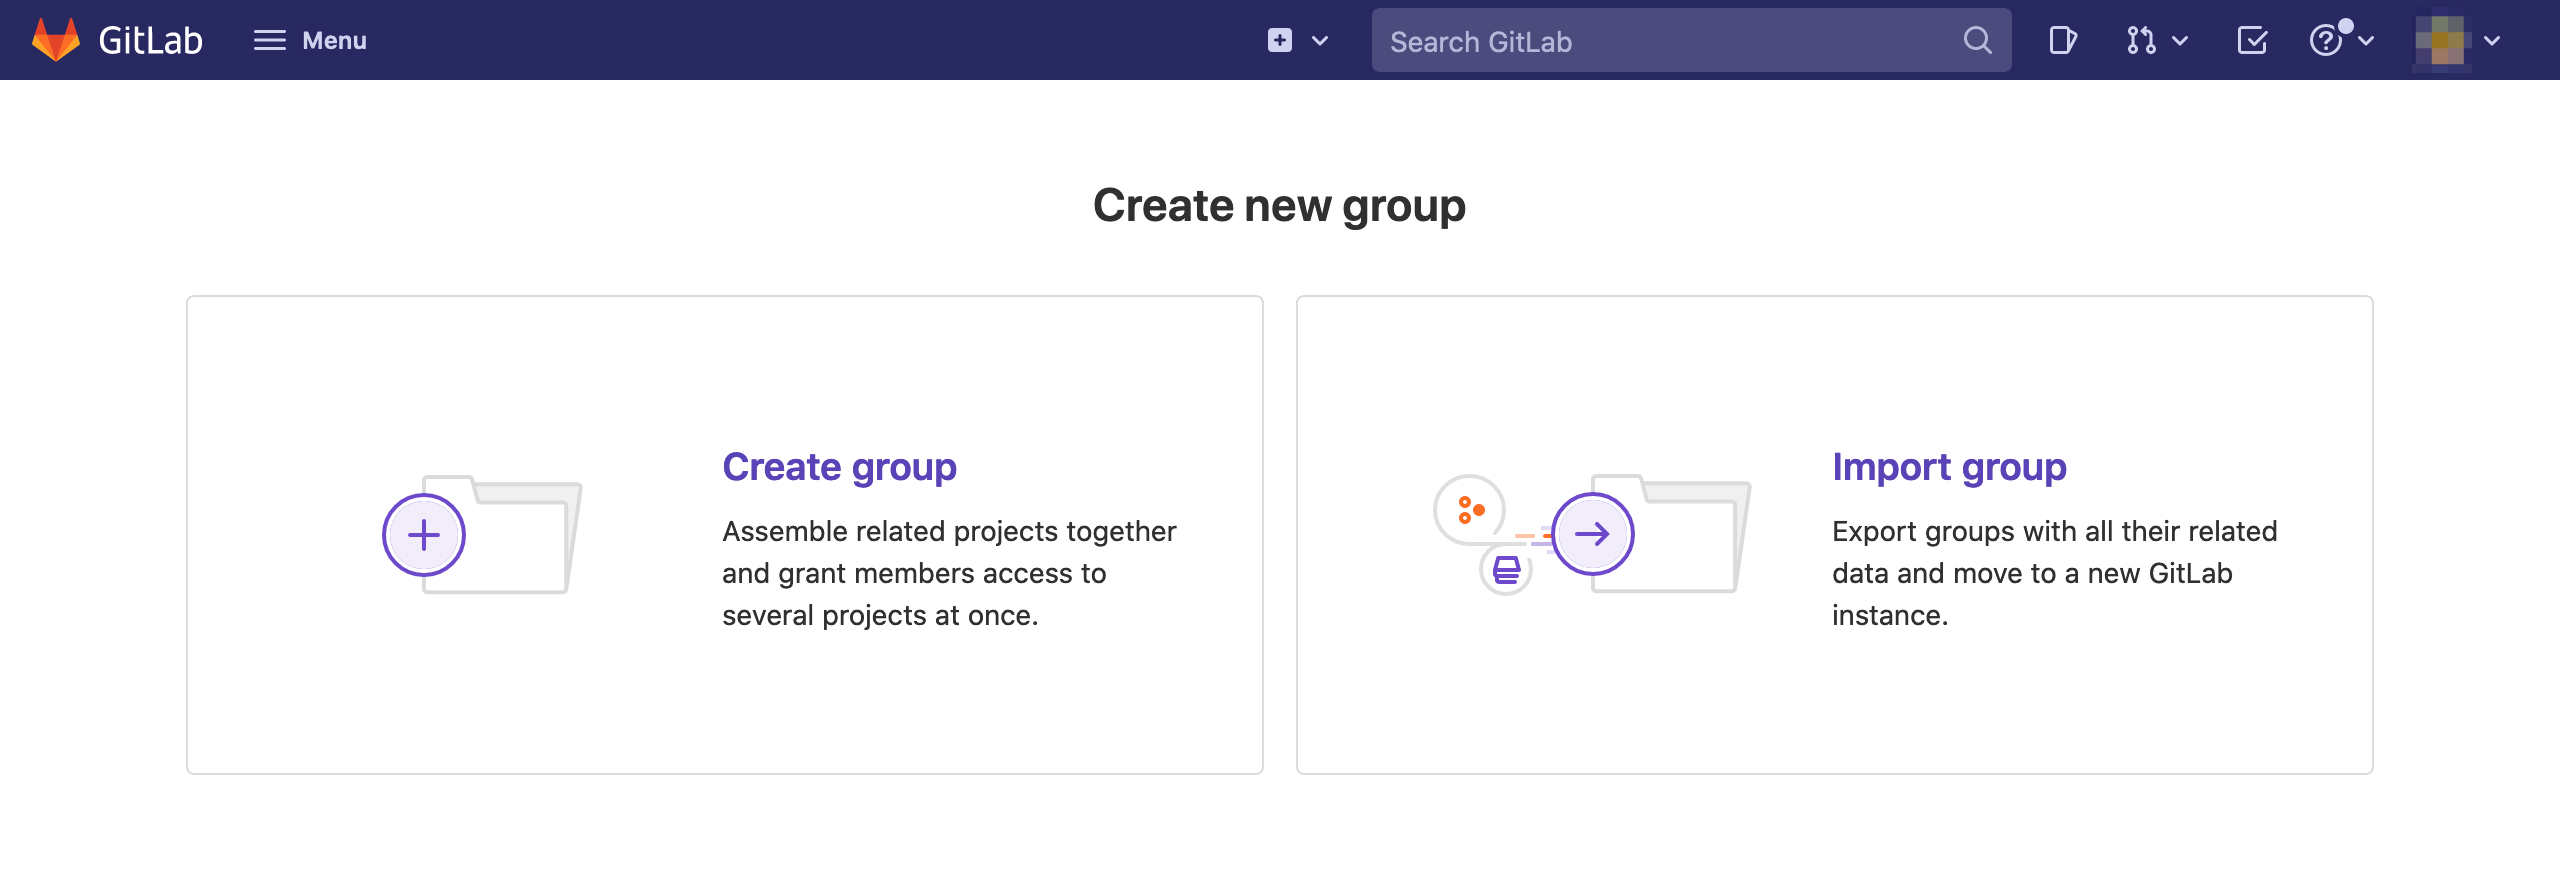Click the plus create-new icon

point(1280,40)
